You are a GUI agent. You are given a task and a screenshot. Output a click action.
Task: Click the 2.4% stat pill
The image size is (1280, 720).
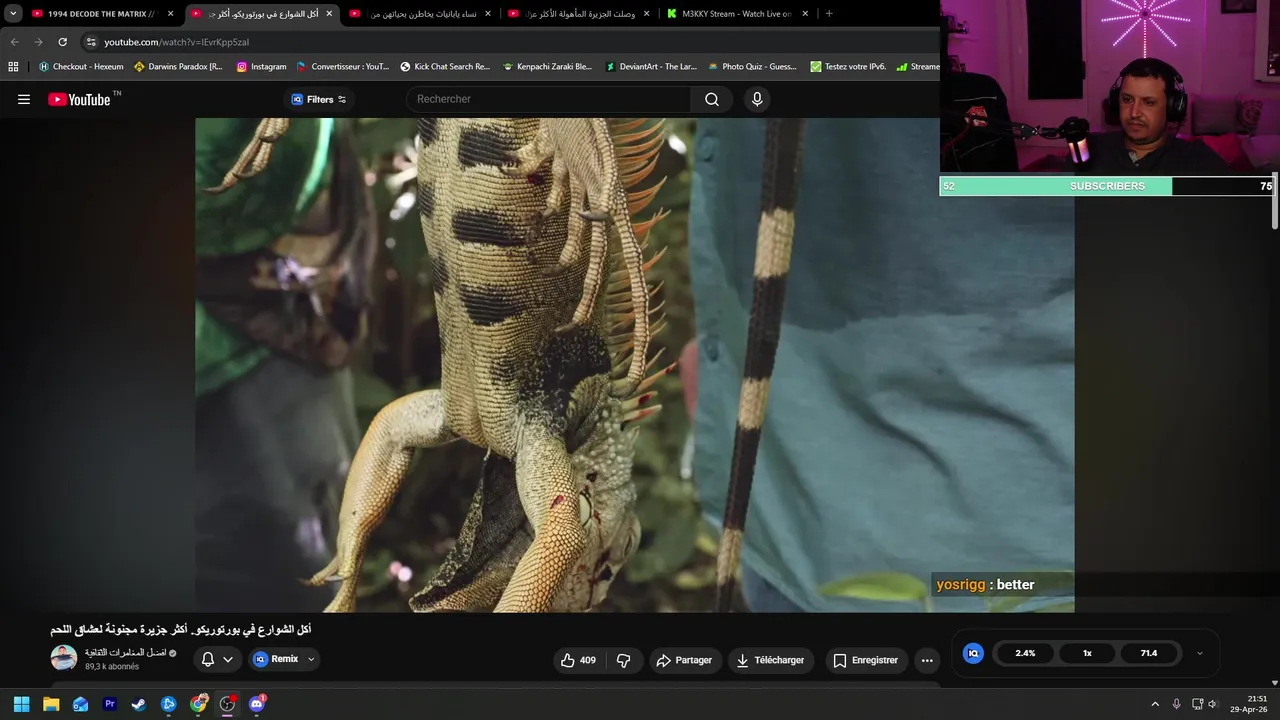1025,653
